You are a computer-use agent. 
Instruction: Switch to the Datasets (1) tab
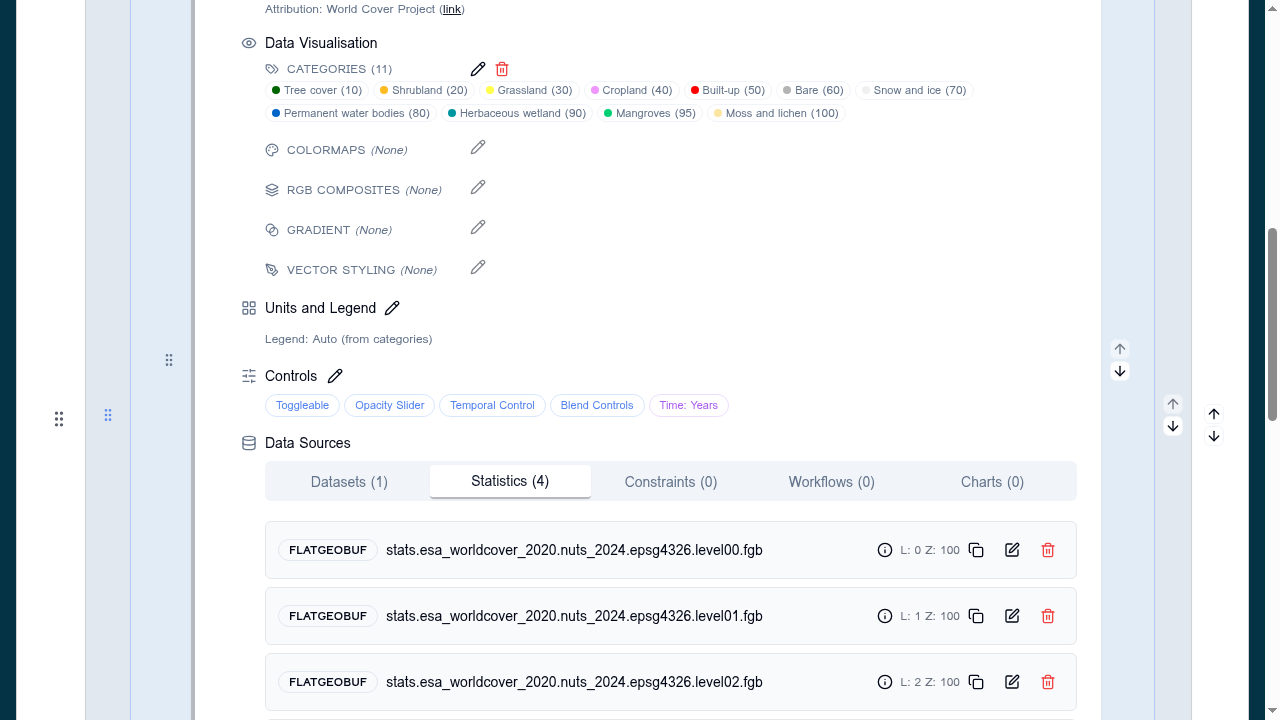(349, 482)
